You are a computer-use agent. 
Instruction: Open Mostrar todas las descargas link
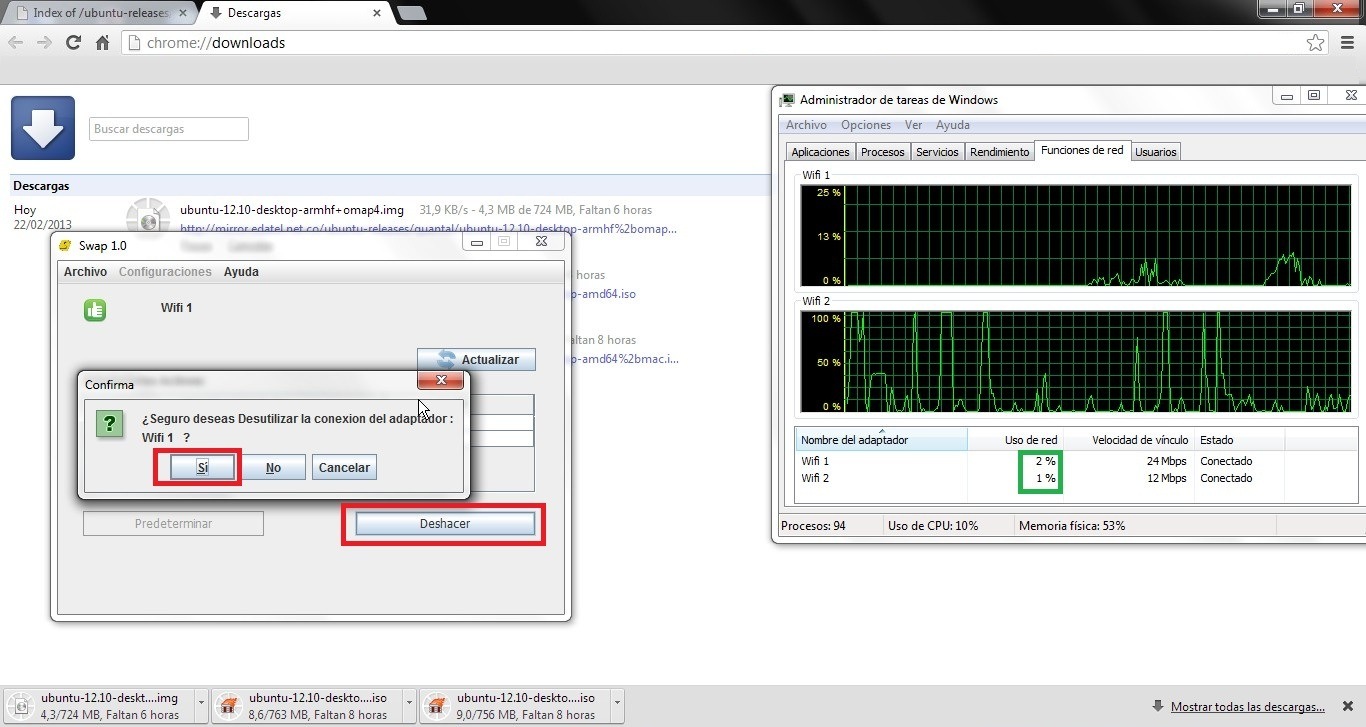1248,707
